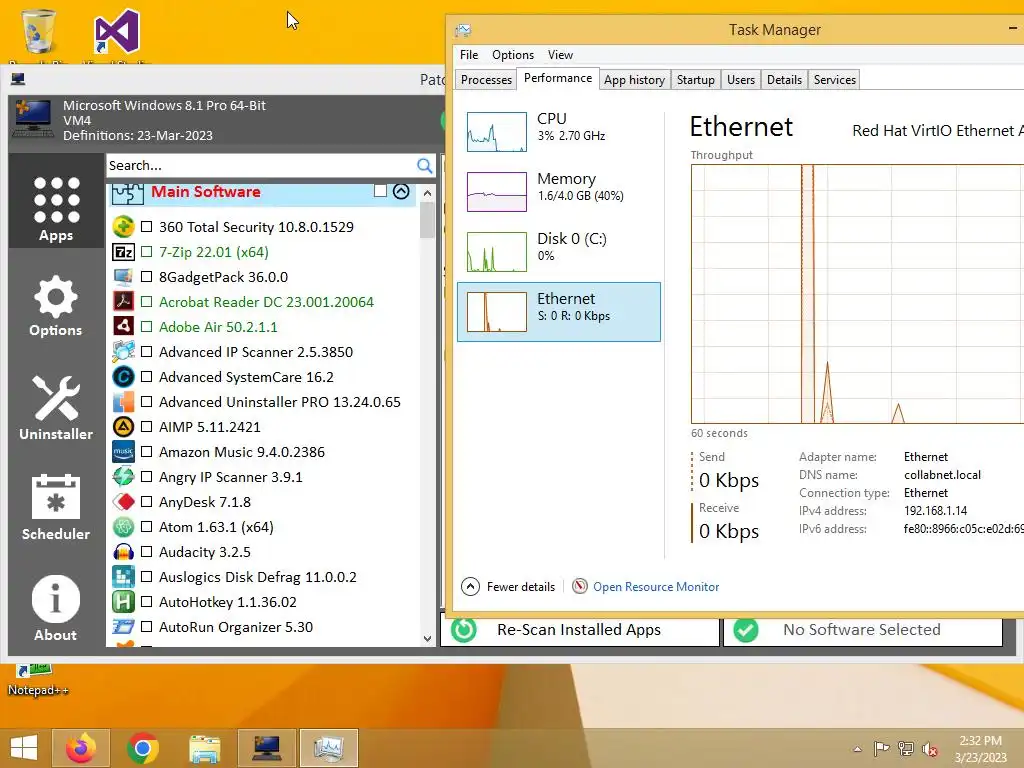1024x768 pixels.
Task: Click the Auslogics Disk Defrag icon
Action: coord(123,577)
